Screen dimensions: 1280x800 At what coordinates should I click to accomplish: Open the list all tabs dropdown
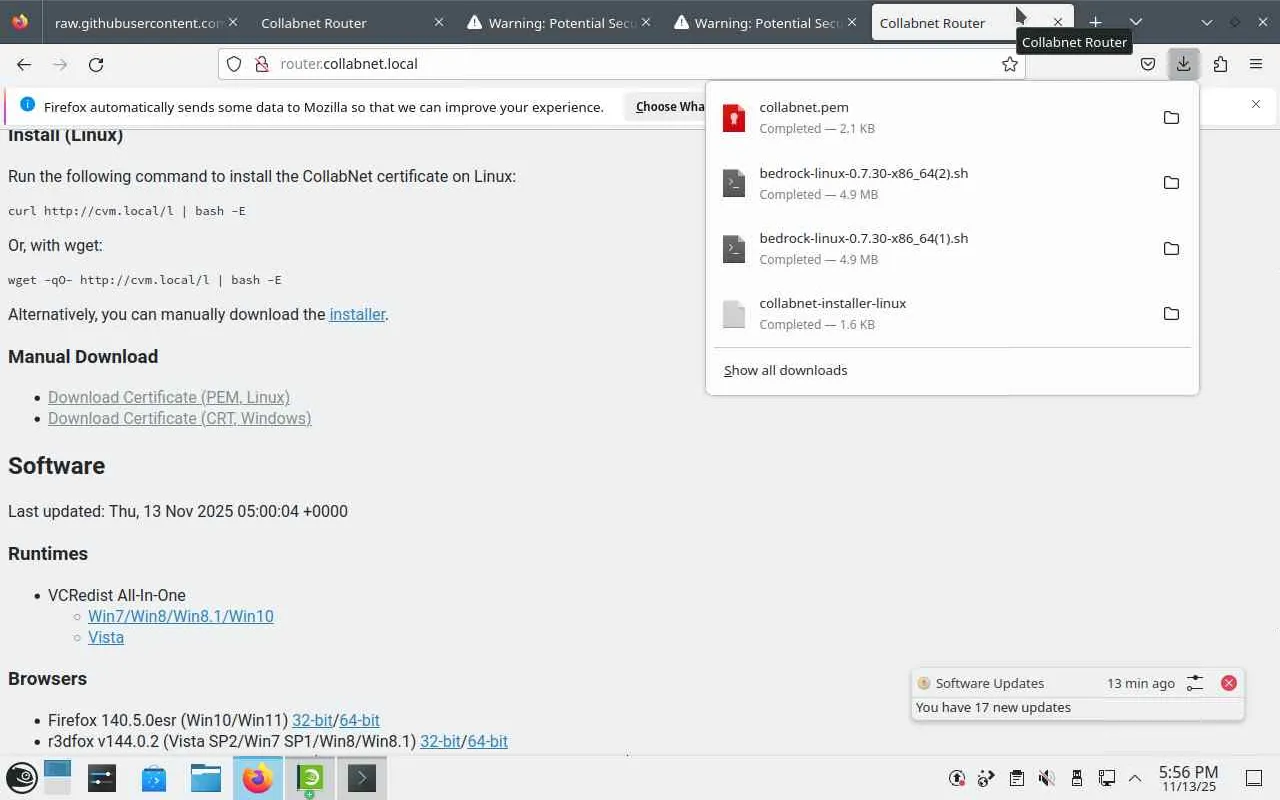(x=1136, y=22)
